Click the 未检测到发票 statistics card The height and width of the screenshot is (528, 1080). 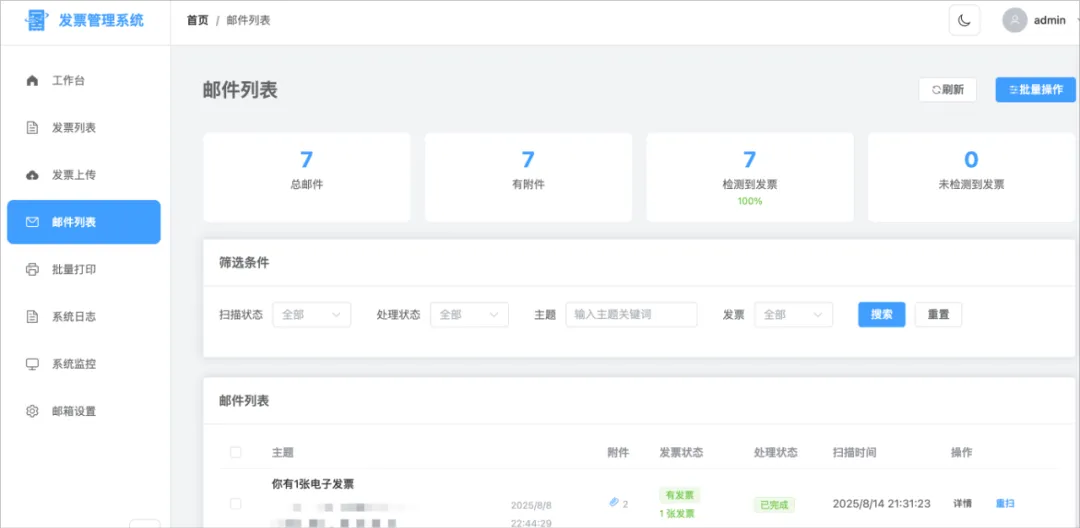[x=971, y=178]
